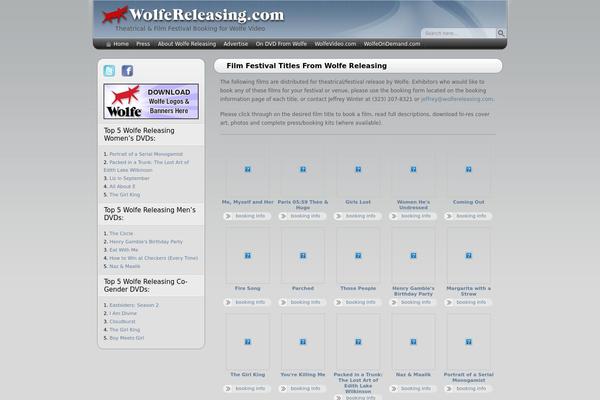600x400 pixels.
Task: Click the Fire Song title link
Action: (248, 288)
